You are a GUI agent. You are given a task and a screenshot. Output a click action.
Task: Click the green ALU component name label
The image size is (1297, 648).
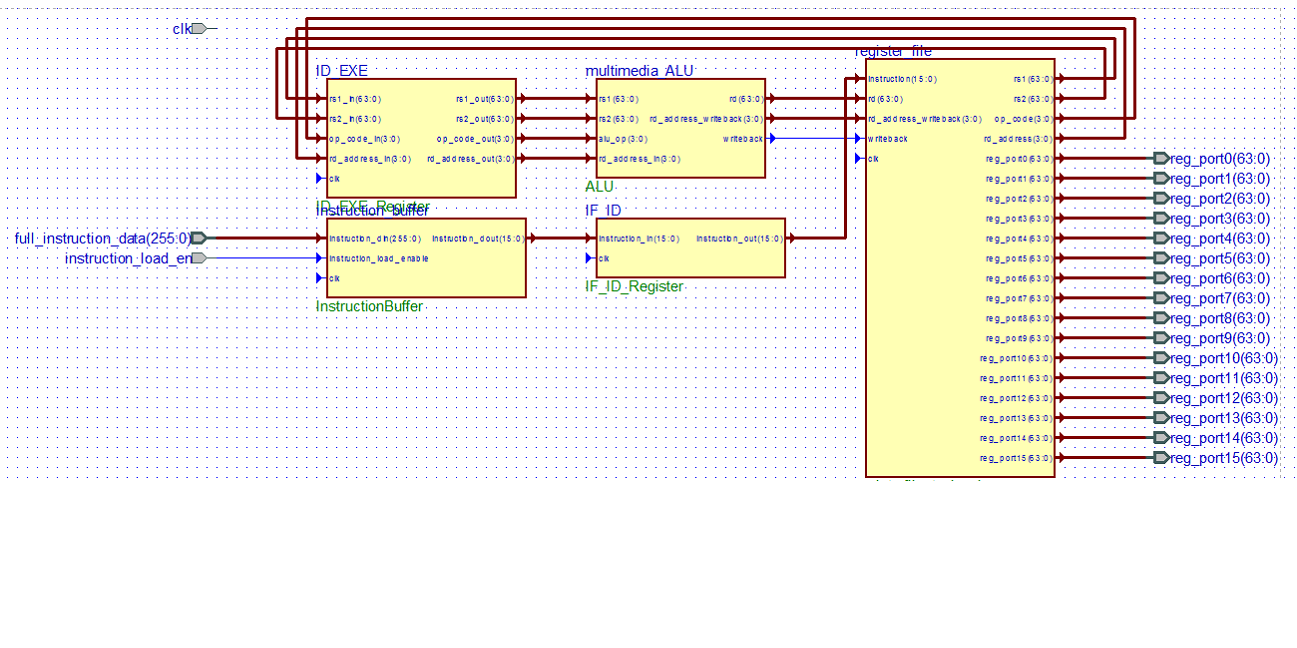(600, 187)
